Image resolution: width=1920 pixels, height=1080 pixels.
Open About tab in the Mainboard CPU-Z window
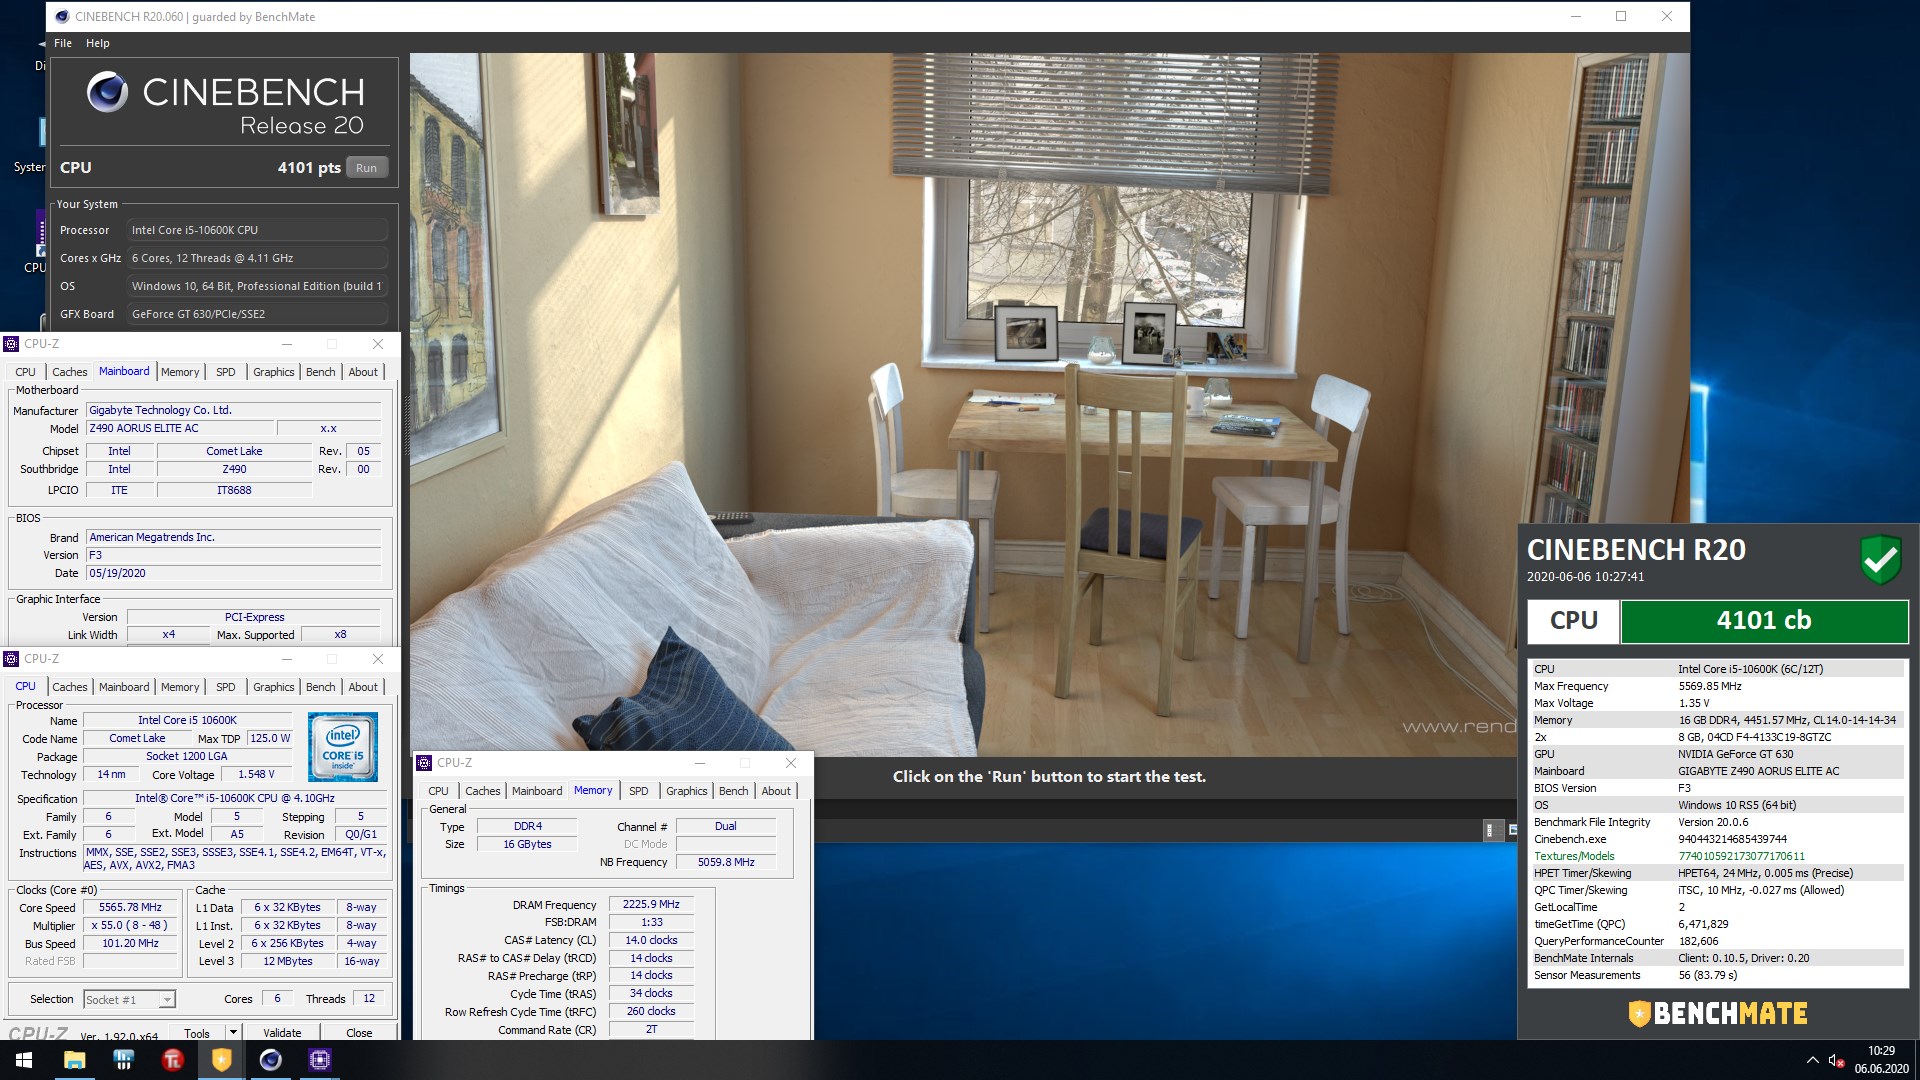tap(363, 372)
